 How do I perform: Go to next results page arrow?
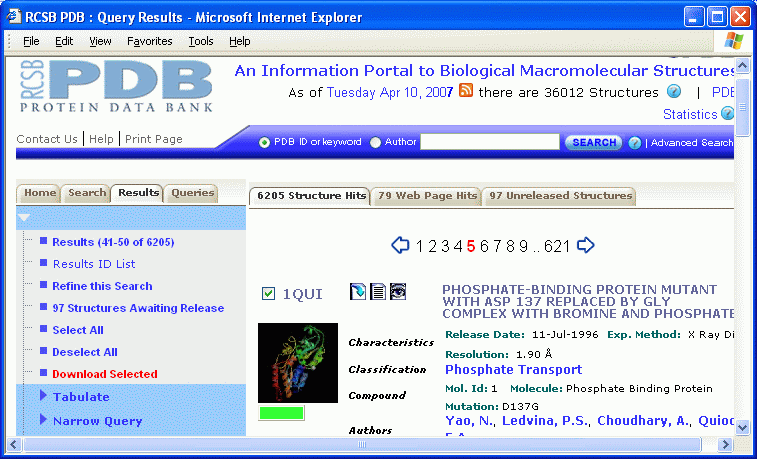586,245
